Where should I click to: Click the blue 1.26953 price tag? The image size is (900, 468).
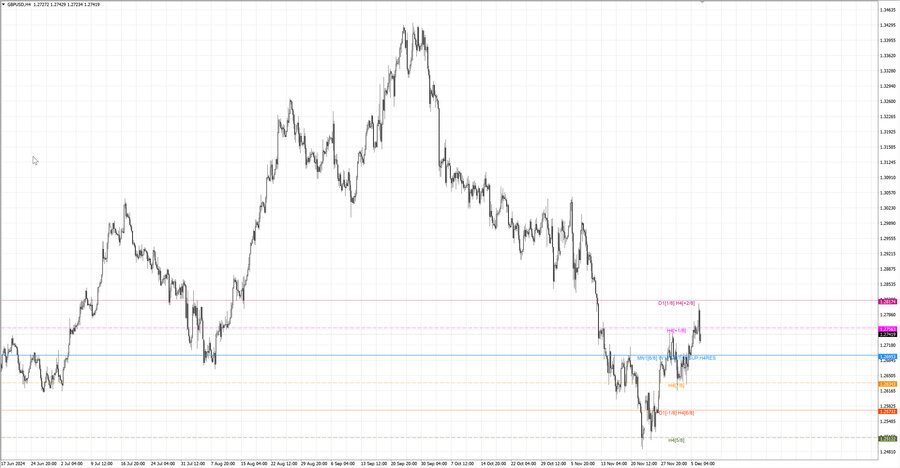[888, 357]
